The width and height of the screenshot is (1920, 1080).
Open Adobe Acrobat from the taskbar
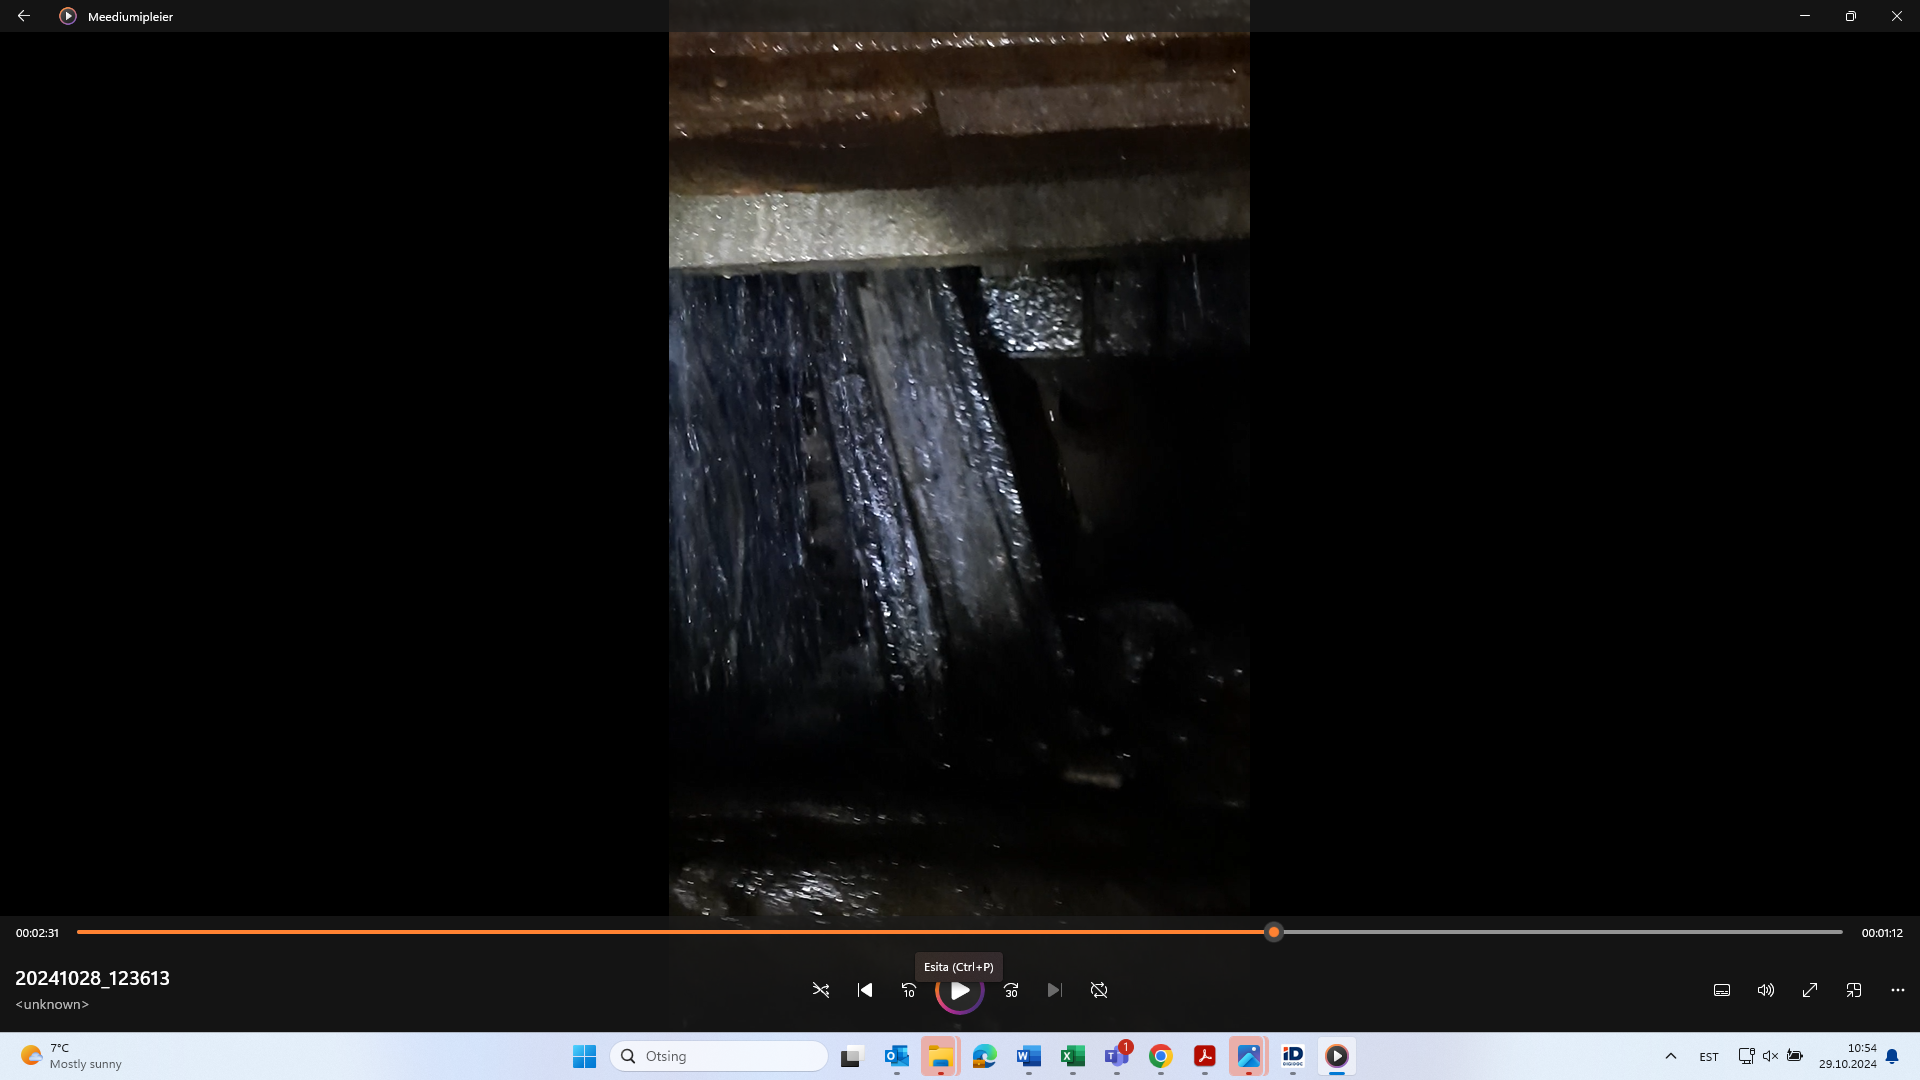(x=1204, y=1056)
